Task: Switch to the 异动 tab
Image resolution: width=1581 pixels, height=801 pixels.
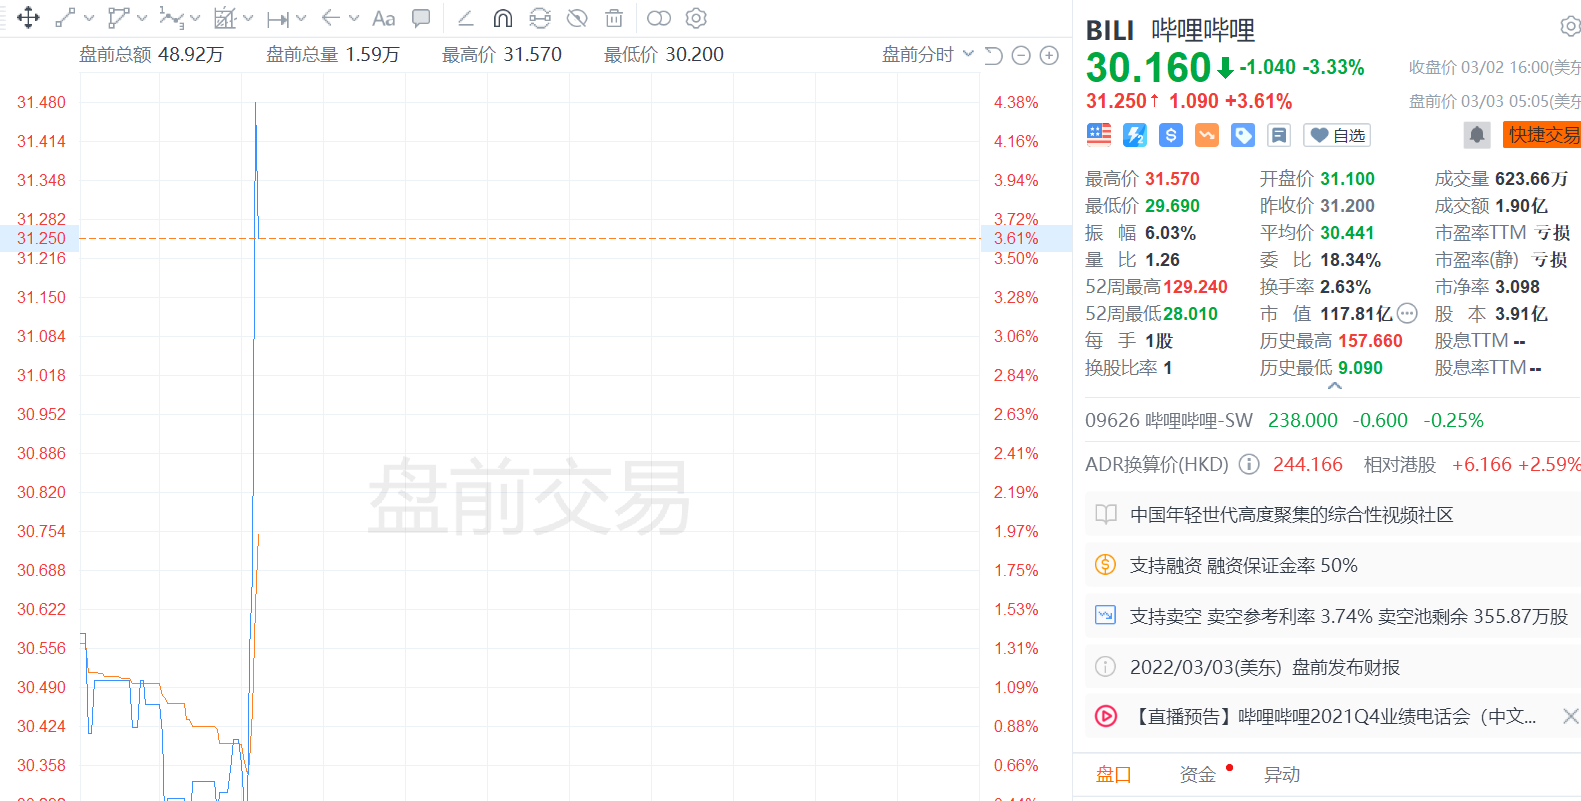Action: tap(1282, 775)
